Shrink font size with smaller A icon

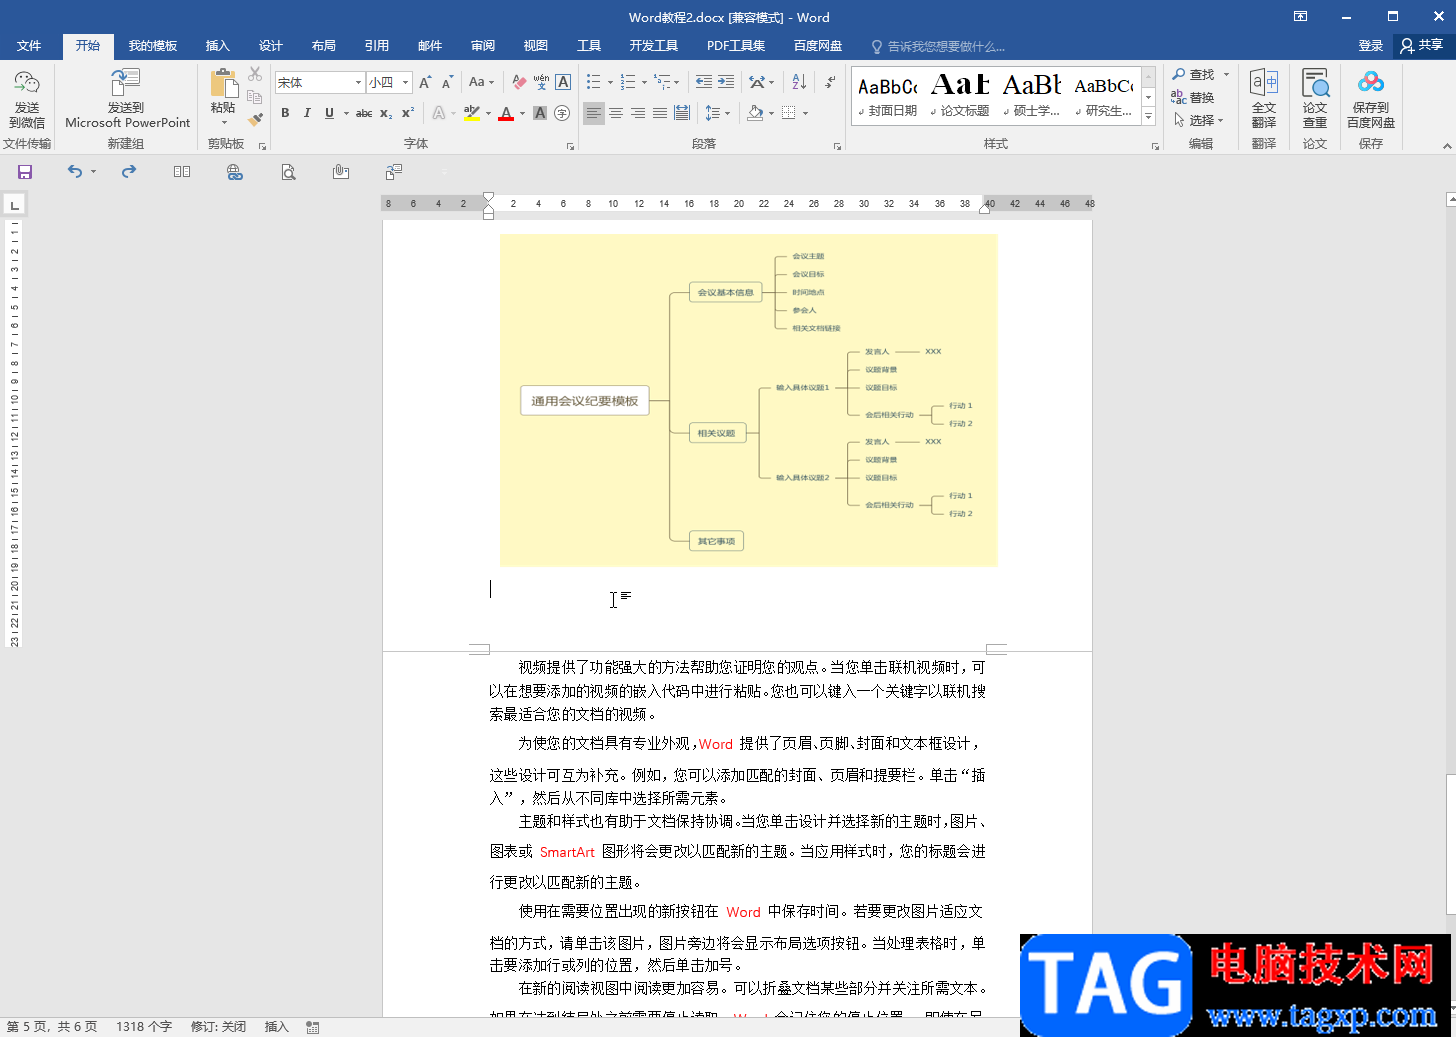click(x=447, y=82)
